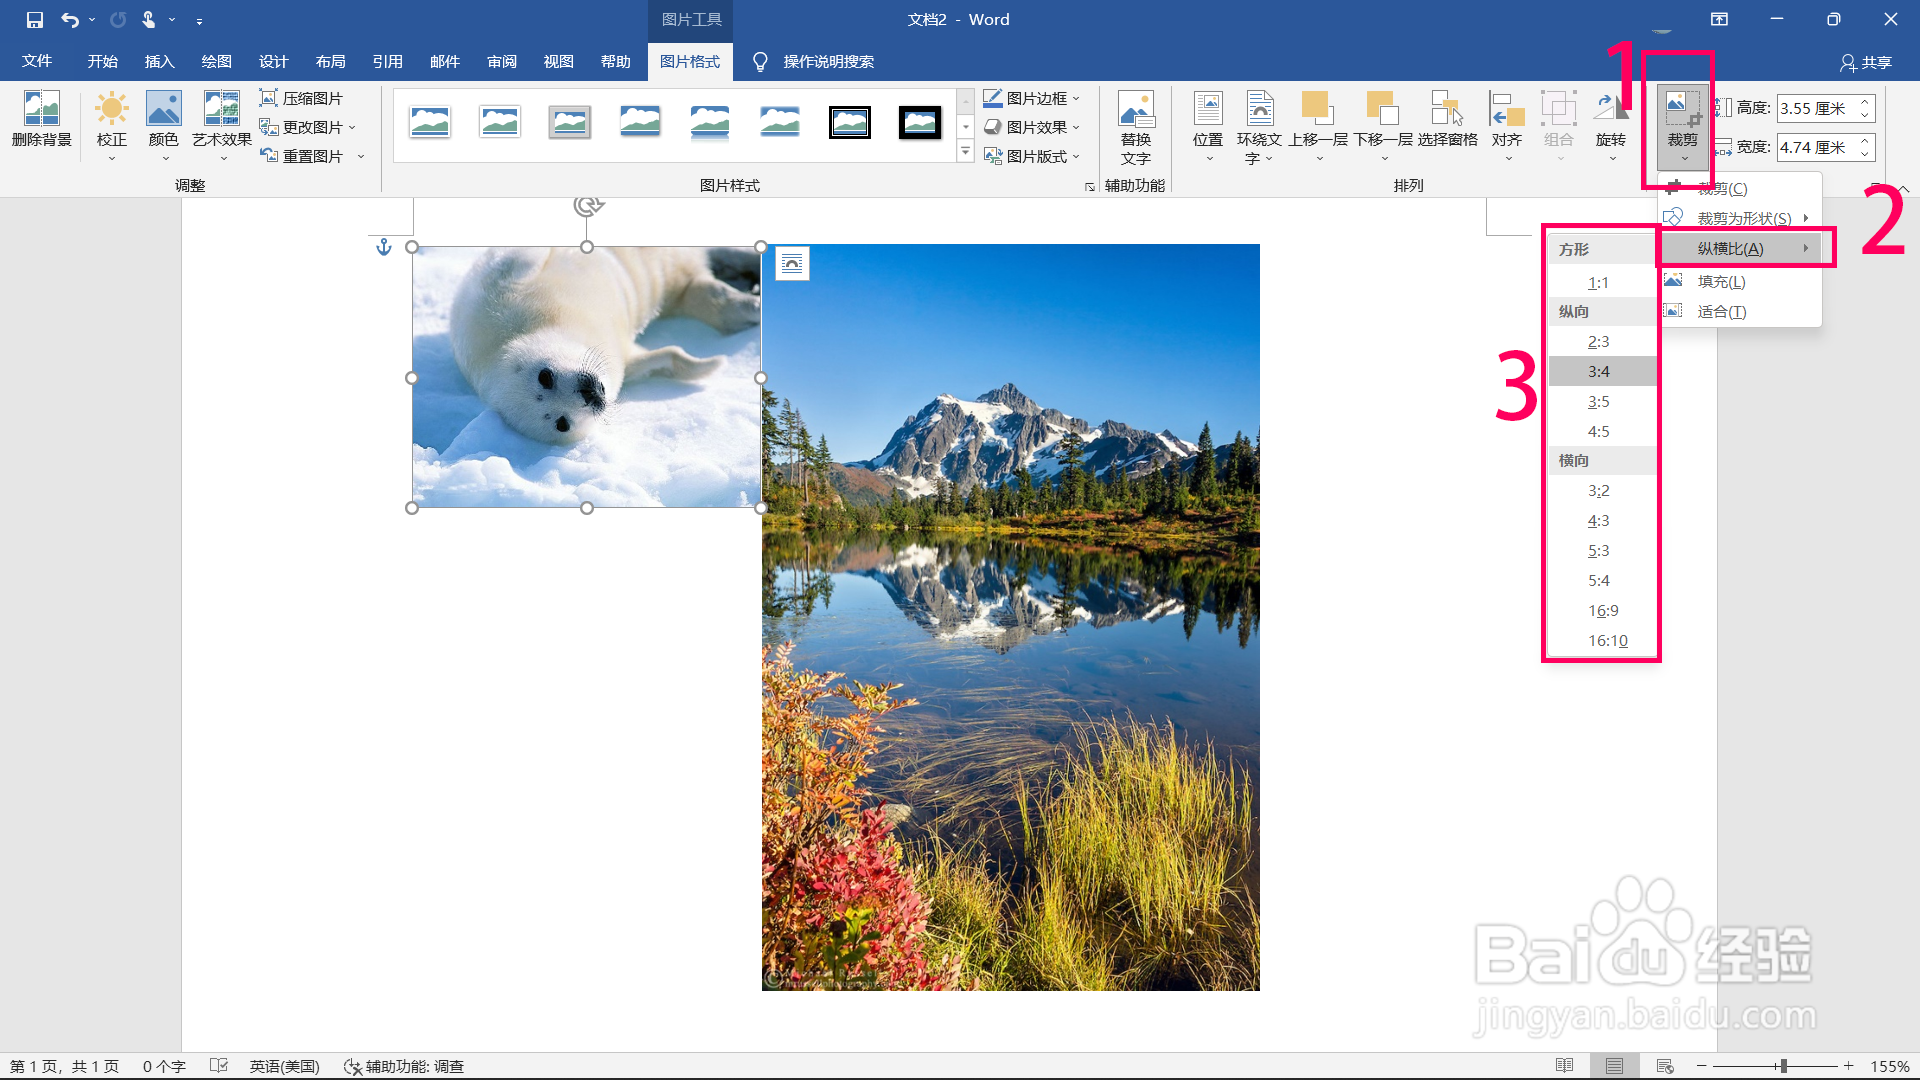The width and height of the screenshot is (1920, 1080).
Task: Click the zoom slider in status bar
Action: 1783,1066
